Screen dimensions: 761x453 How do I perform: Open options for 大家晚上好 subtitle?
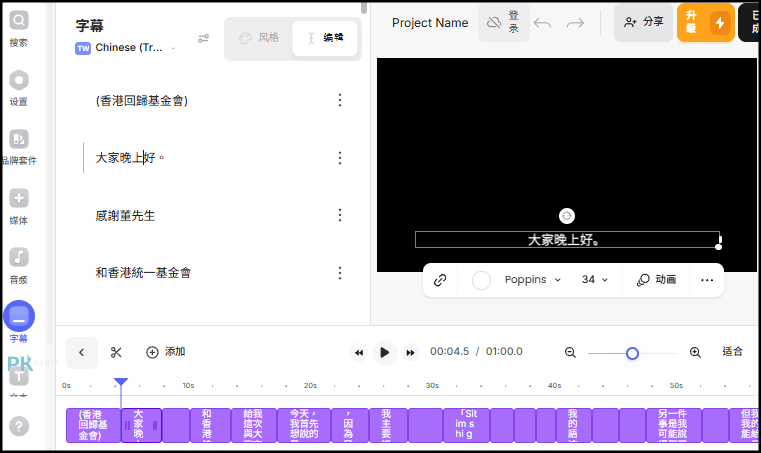pyautogui.click(x=340, y=158)
